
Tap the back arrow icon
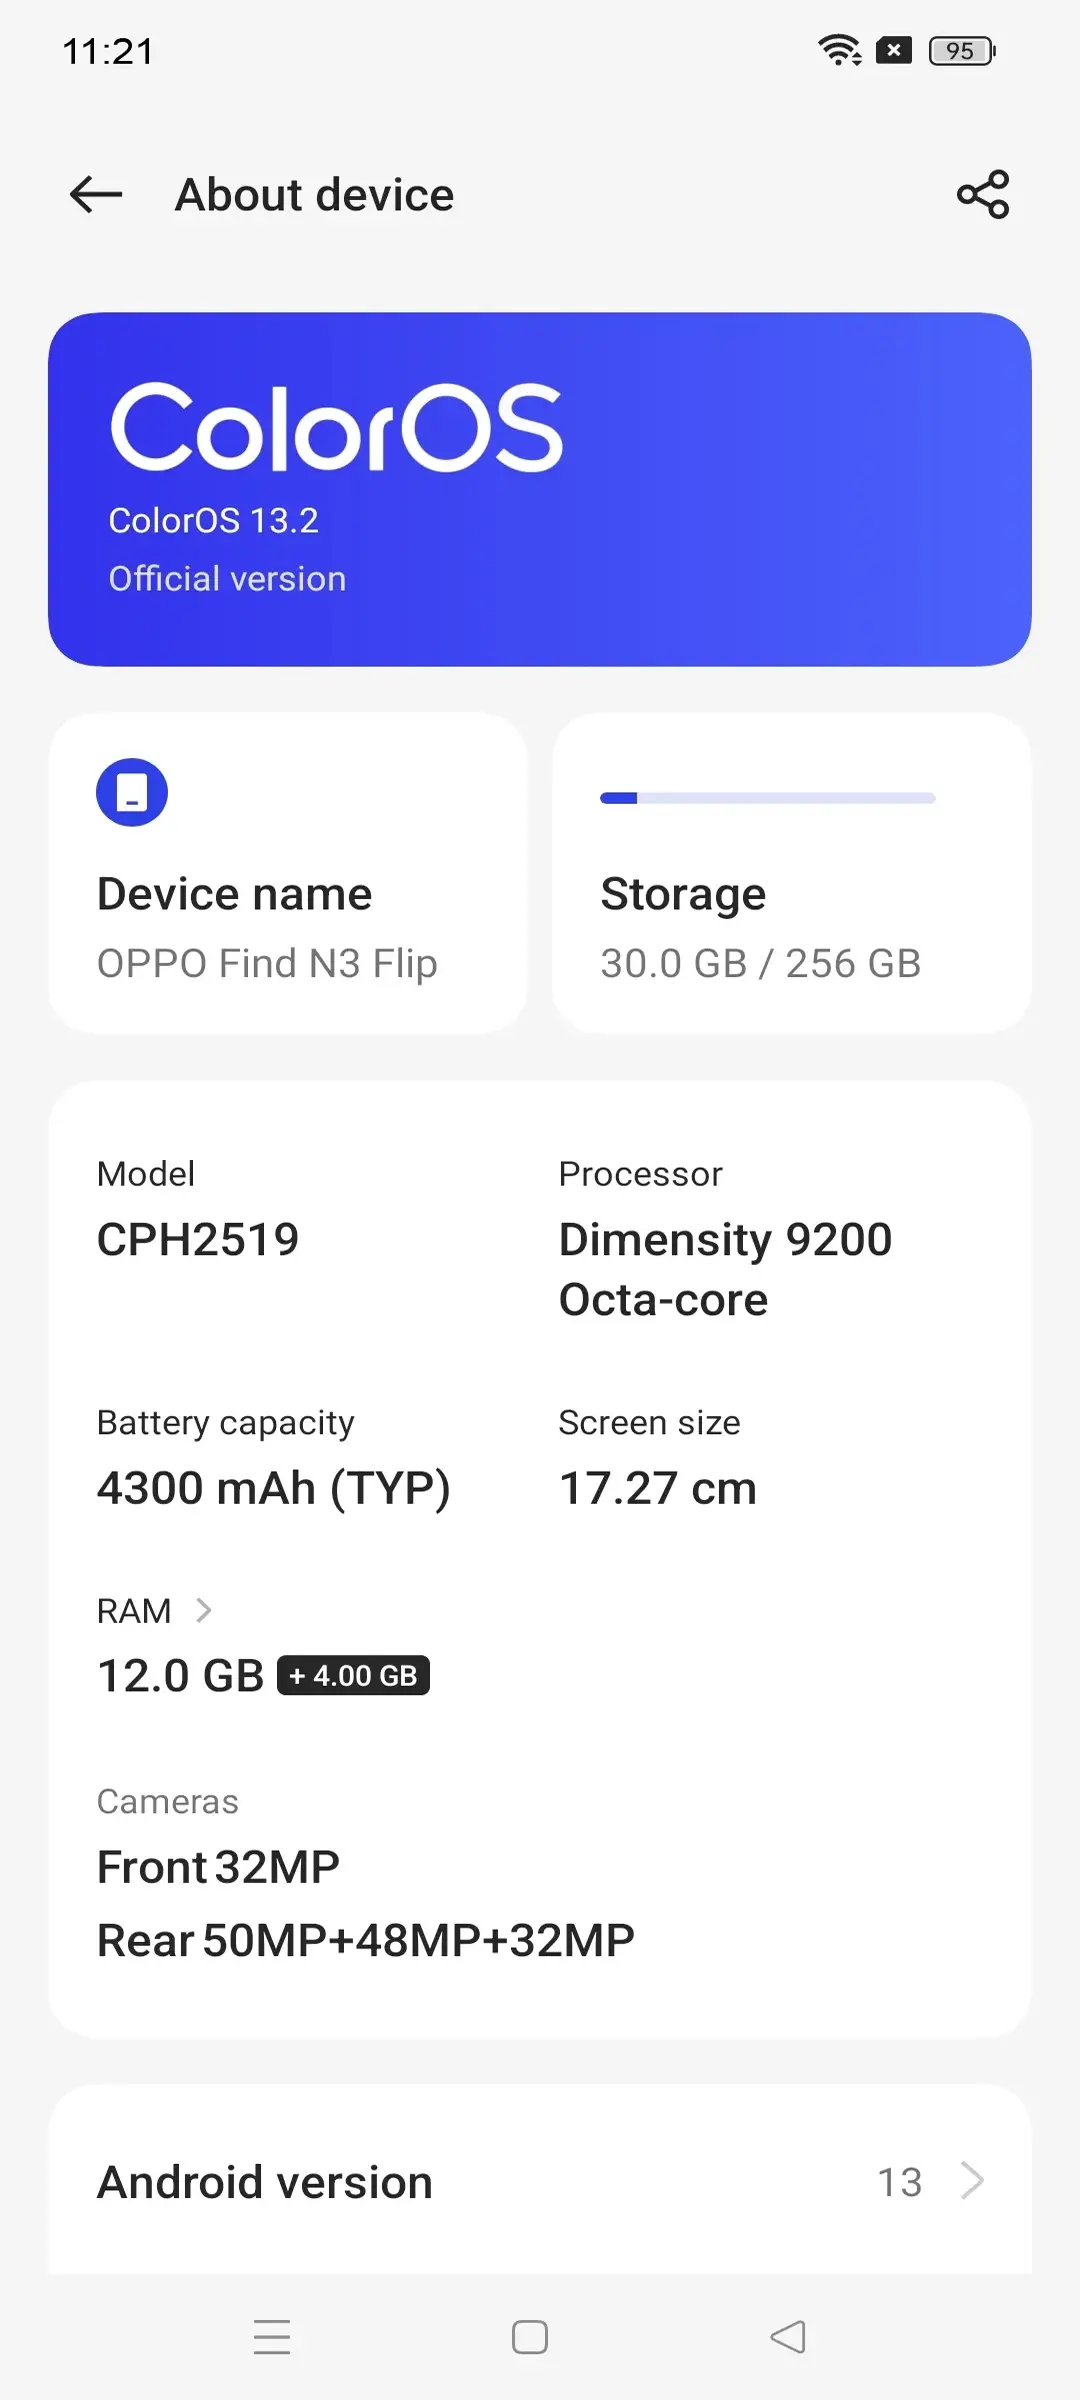coord(96,194)
